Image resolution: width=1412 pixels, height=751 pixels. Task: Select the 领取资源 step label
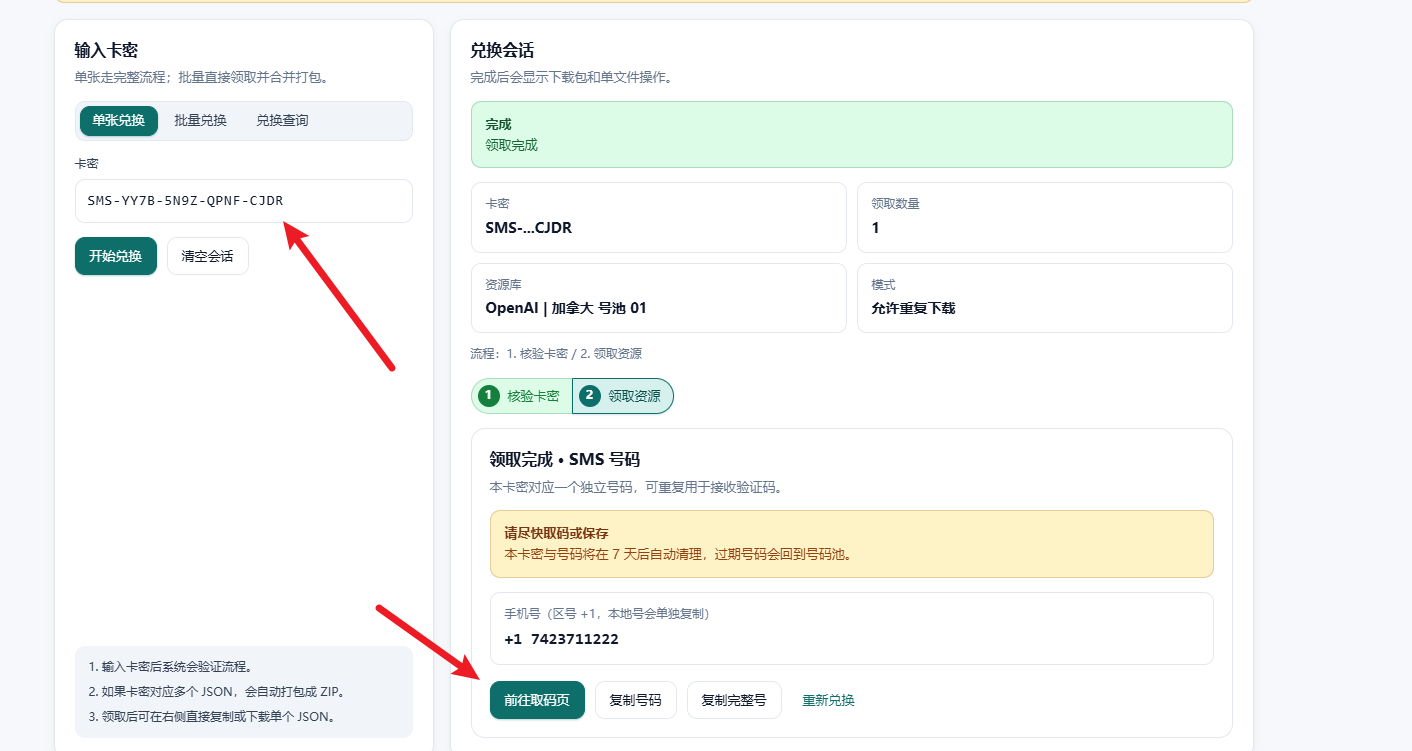click(634, 396)
